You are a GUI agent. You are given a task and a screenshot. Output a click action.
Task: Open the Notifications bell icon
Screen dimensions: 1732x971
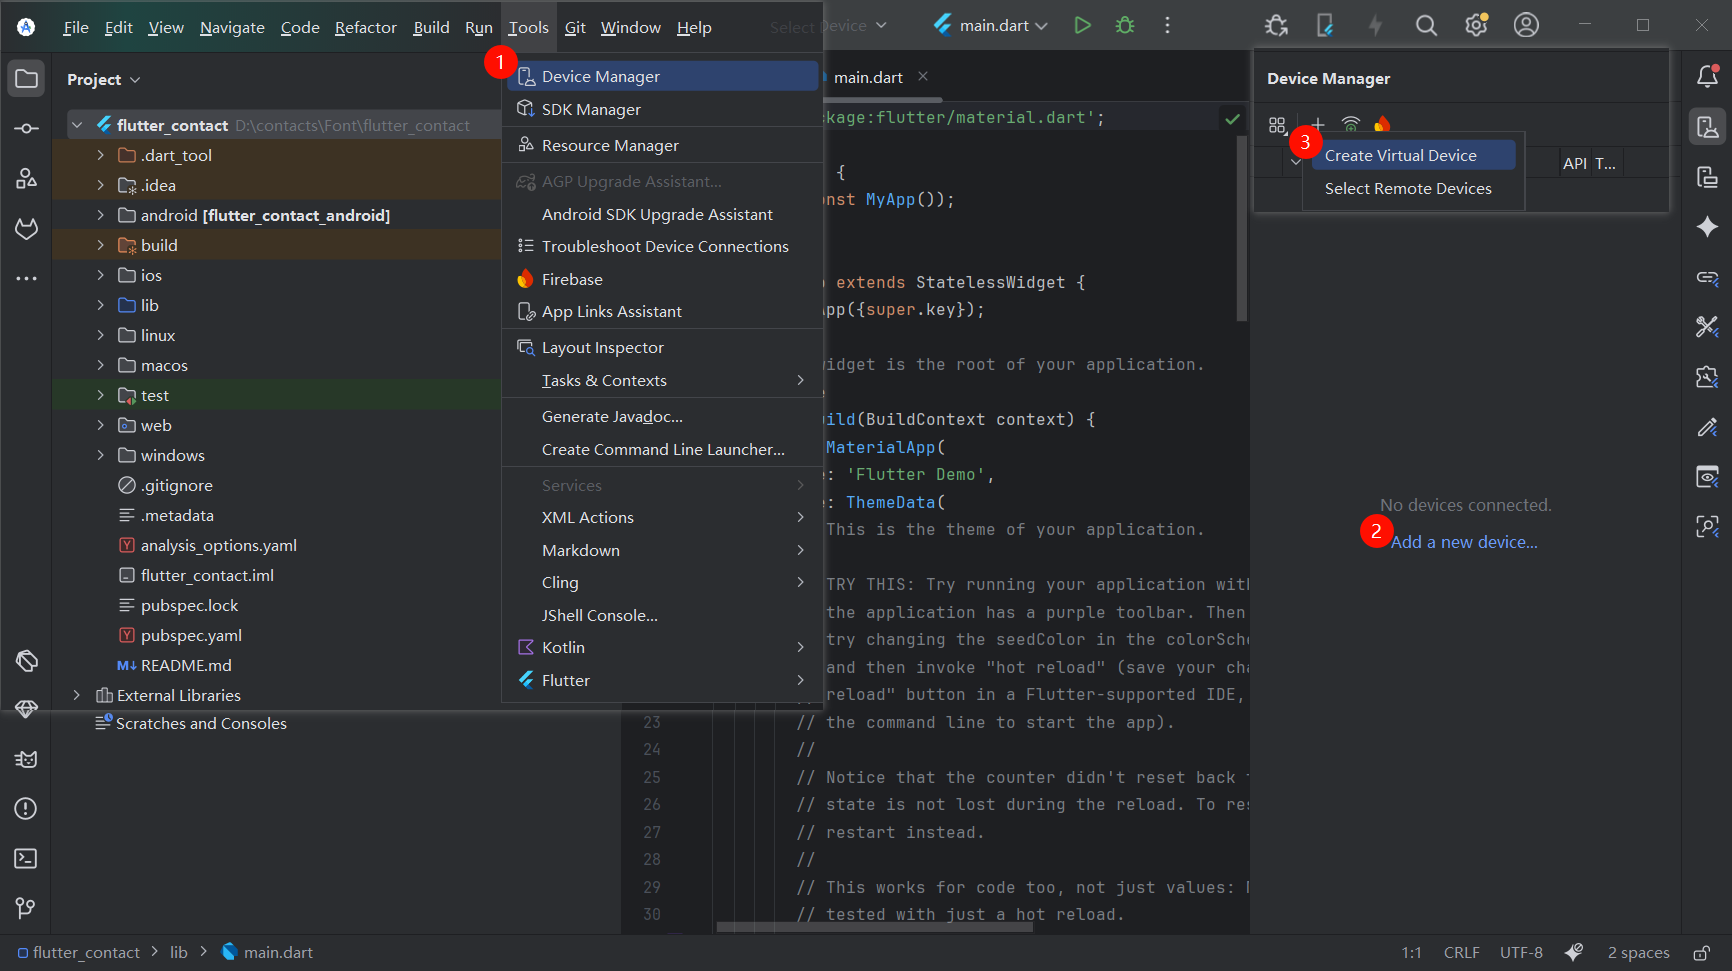click(1707, 76)
